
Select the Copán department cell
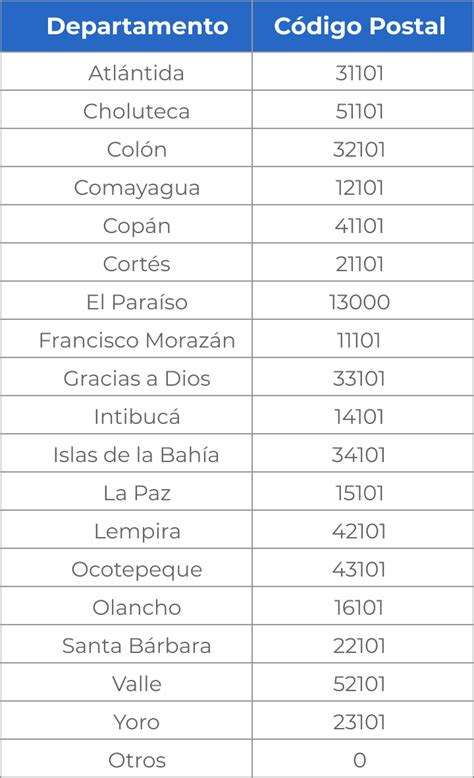click(126, 224)
